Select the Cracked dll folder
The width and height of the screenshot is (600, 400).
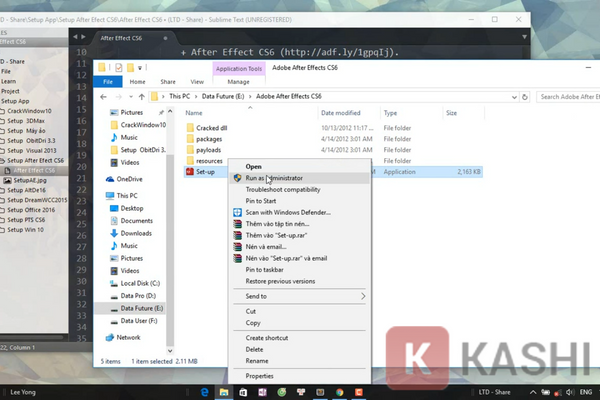click(x=211, y=128)
